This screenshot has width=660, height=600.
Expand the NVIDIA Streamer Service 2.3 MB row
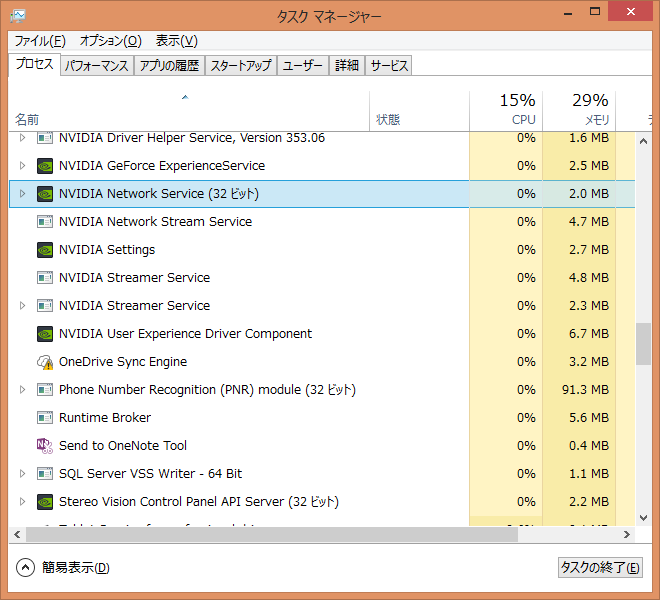[22, 306]
